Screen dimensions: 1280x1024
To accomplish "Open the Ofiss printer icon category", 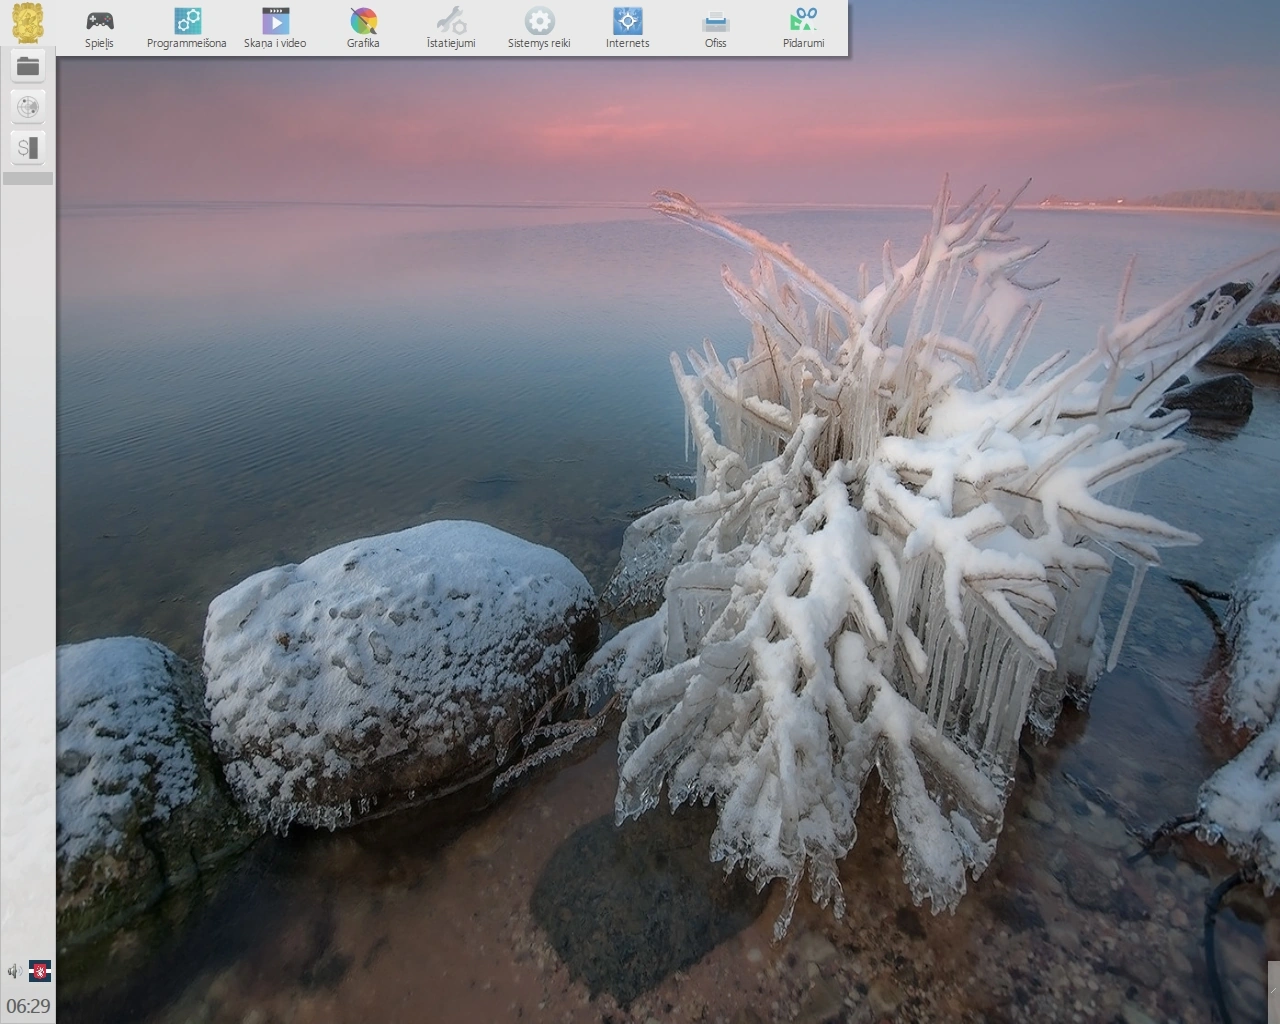I will click(x=715, y=28).
